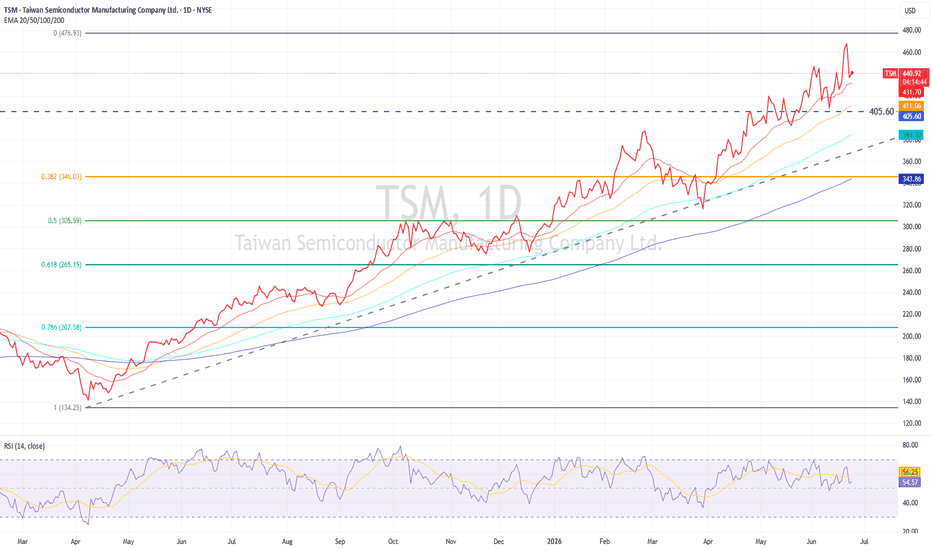Click the 0.786 (207.58) Fibonacci label
932x550 pixels.
pyautogui.click(x=61, y=327)
